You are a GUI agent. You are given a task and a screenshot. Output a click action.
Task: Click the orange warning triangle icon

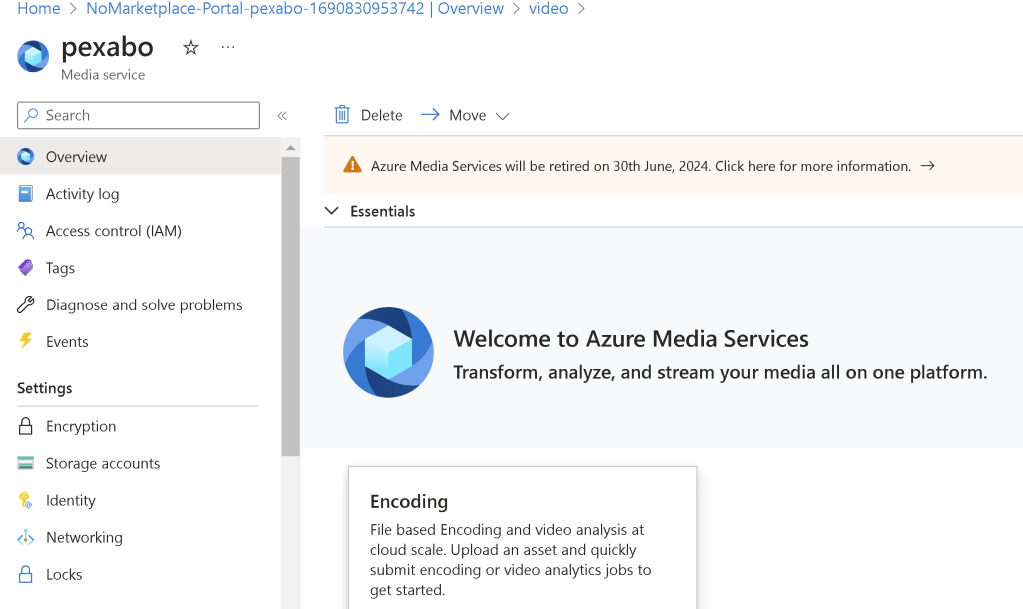pyautogui.click(x=352, y=165)
